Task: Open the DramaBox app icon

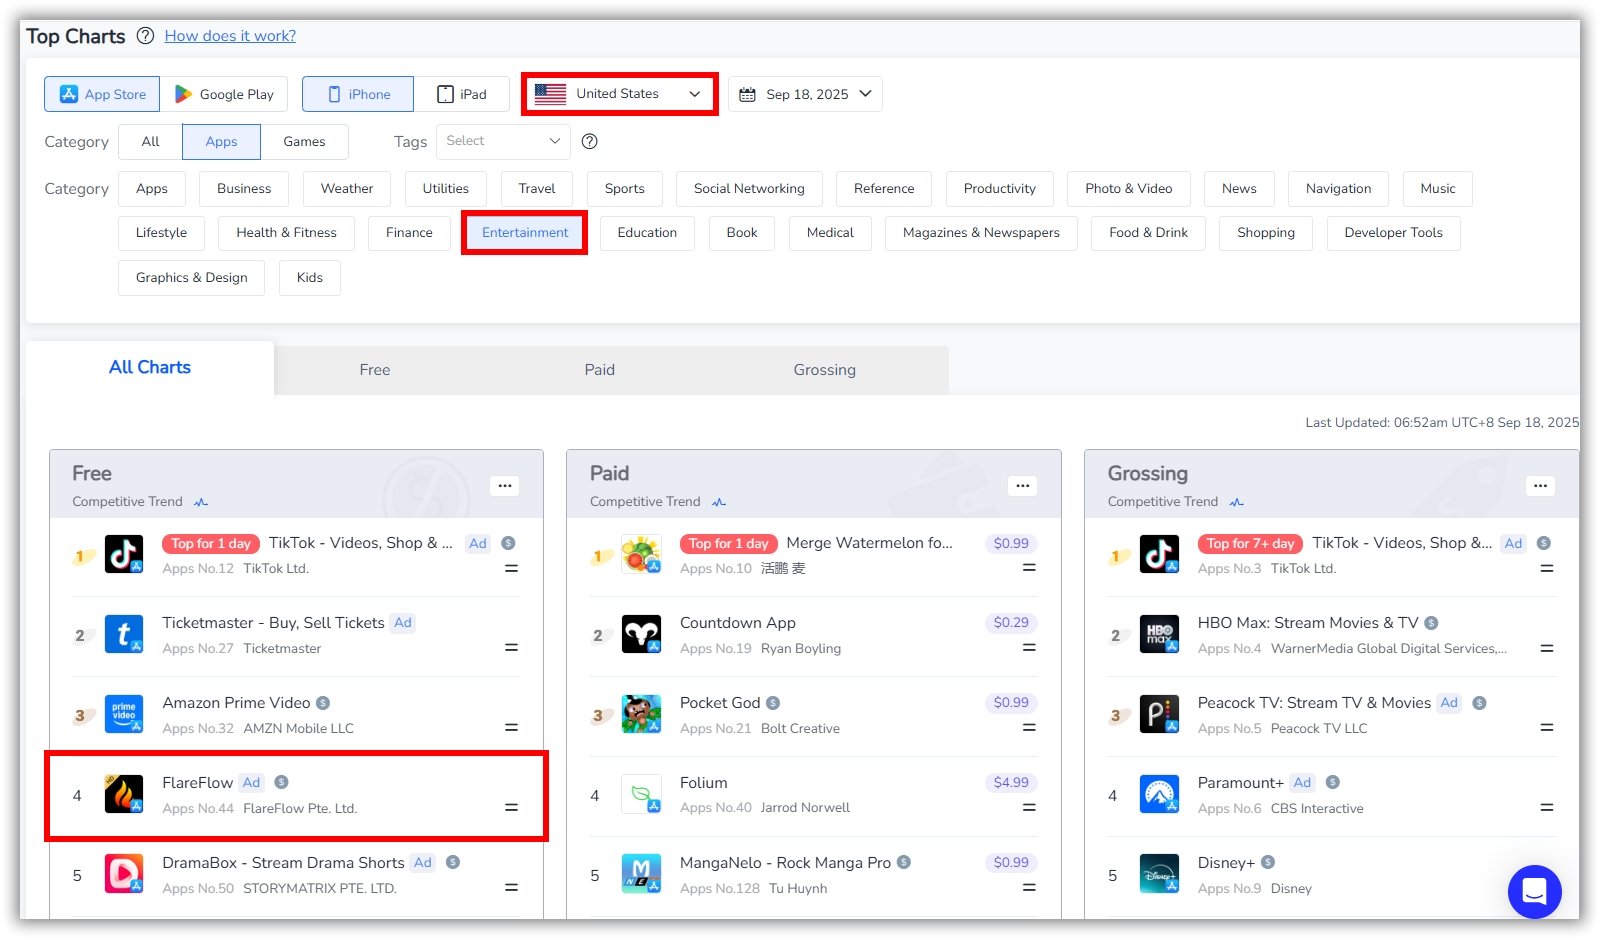Action: (124, 874)
